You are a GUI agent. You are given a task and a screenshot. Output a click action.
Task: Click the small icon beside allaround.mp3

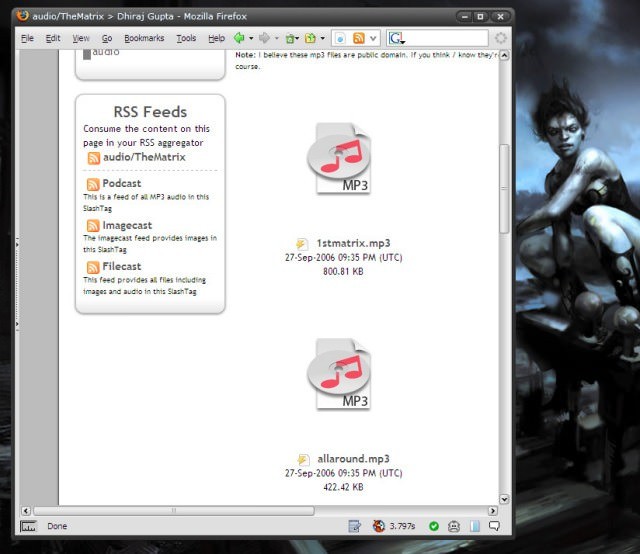pyautogui.click(x=303, y=459)
